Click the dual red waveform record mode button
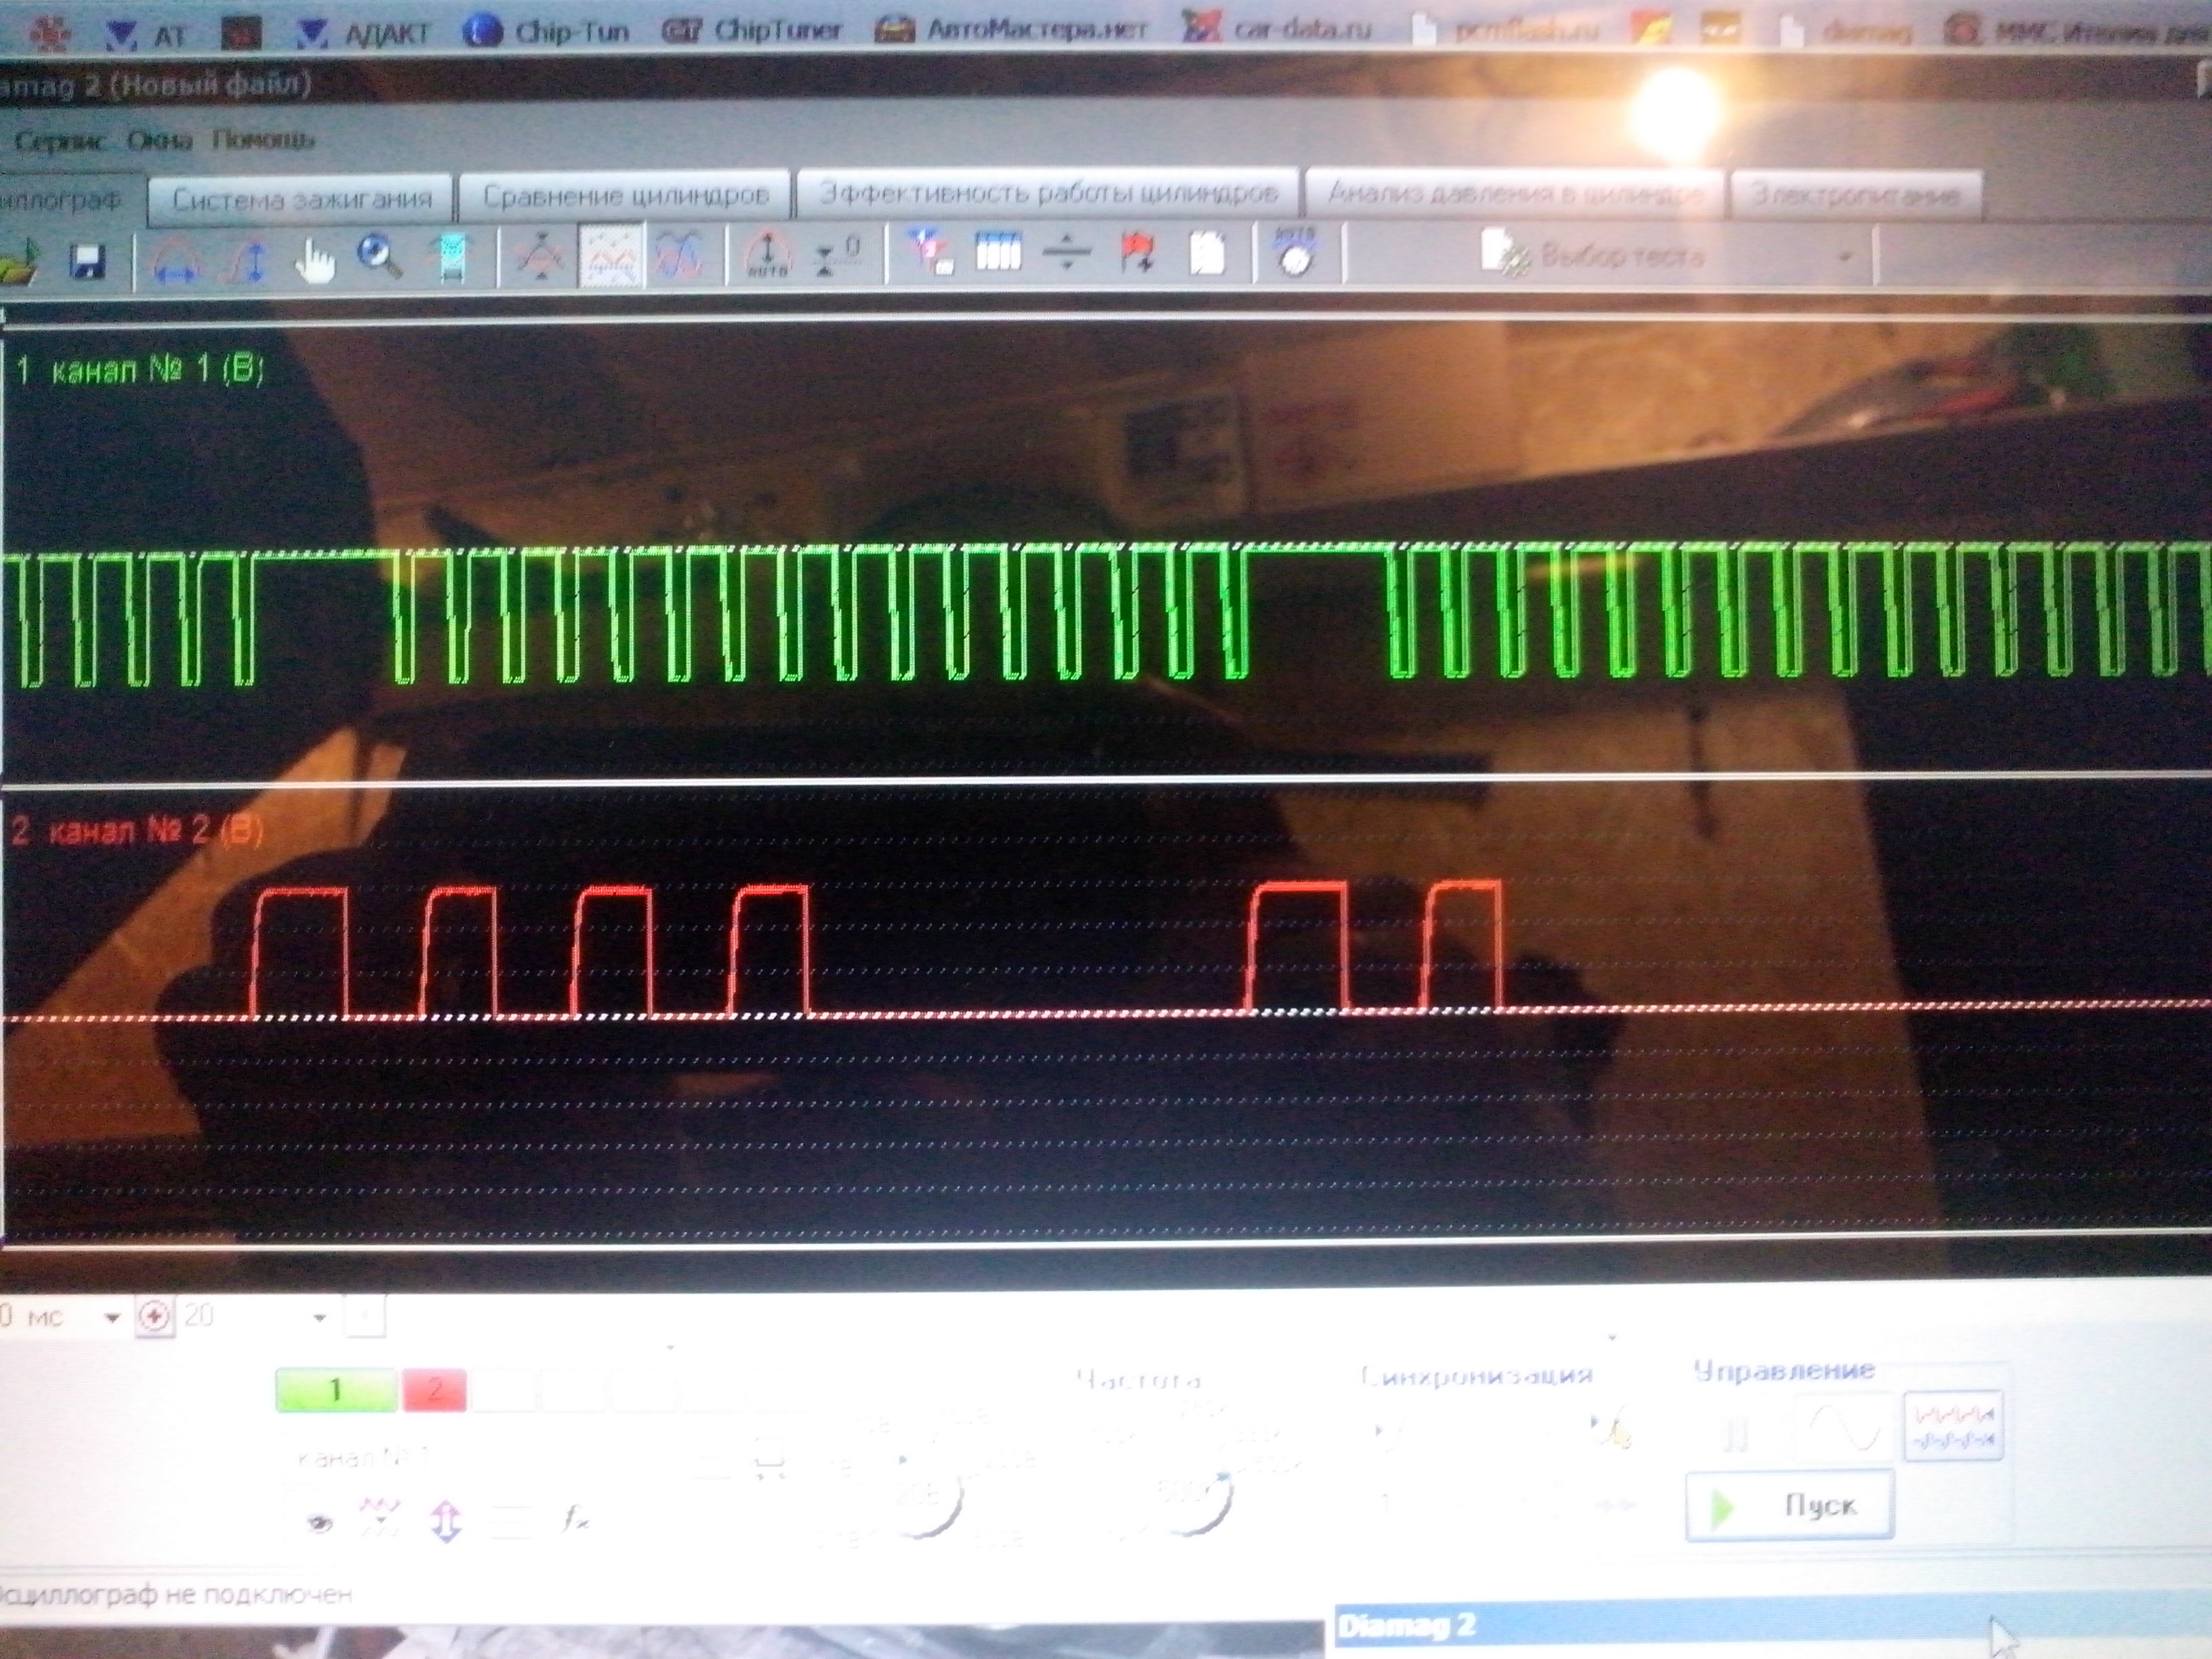This screenshot has height=1659, width=2212. (x=1952, y=1427)
